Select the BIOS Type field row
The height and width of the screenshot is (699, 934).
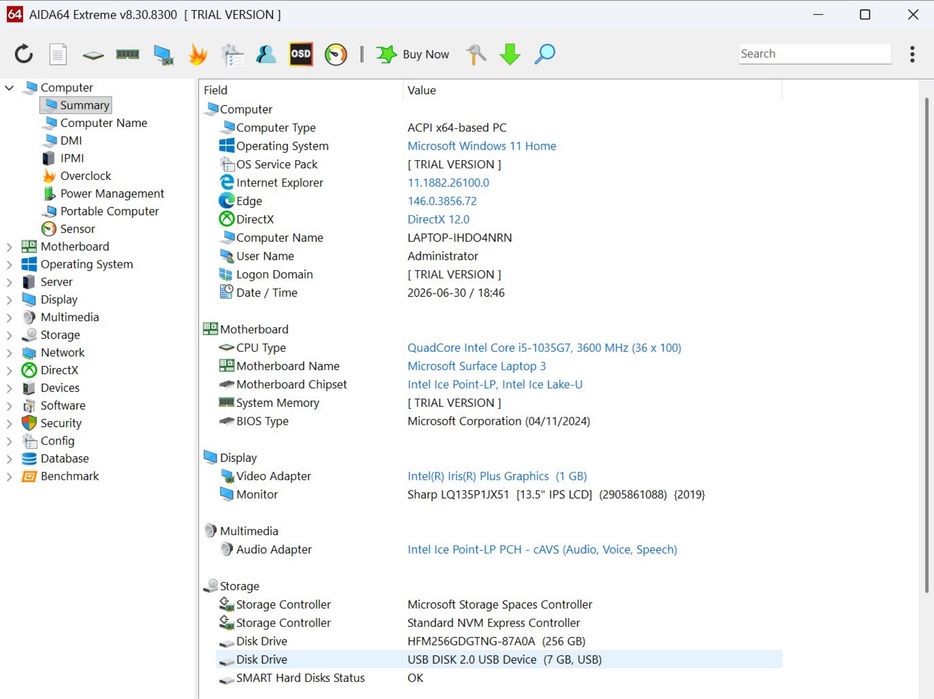click(499, 421)
